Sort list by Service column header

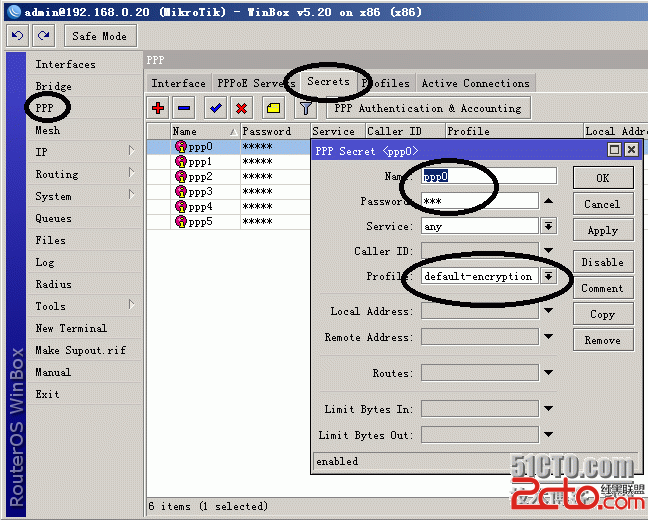click(337, 131)
